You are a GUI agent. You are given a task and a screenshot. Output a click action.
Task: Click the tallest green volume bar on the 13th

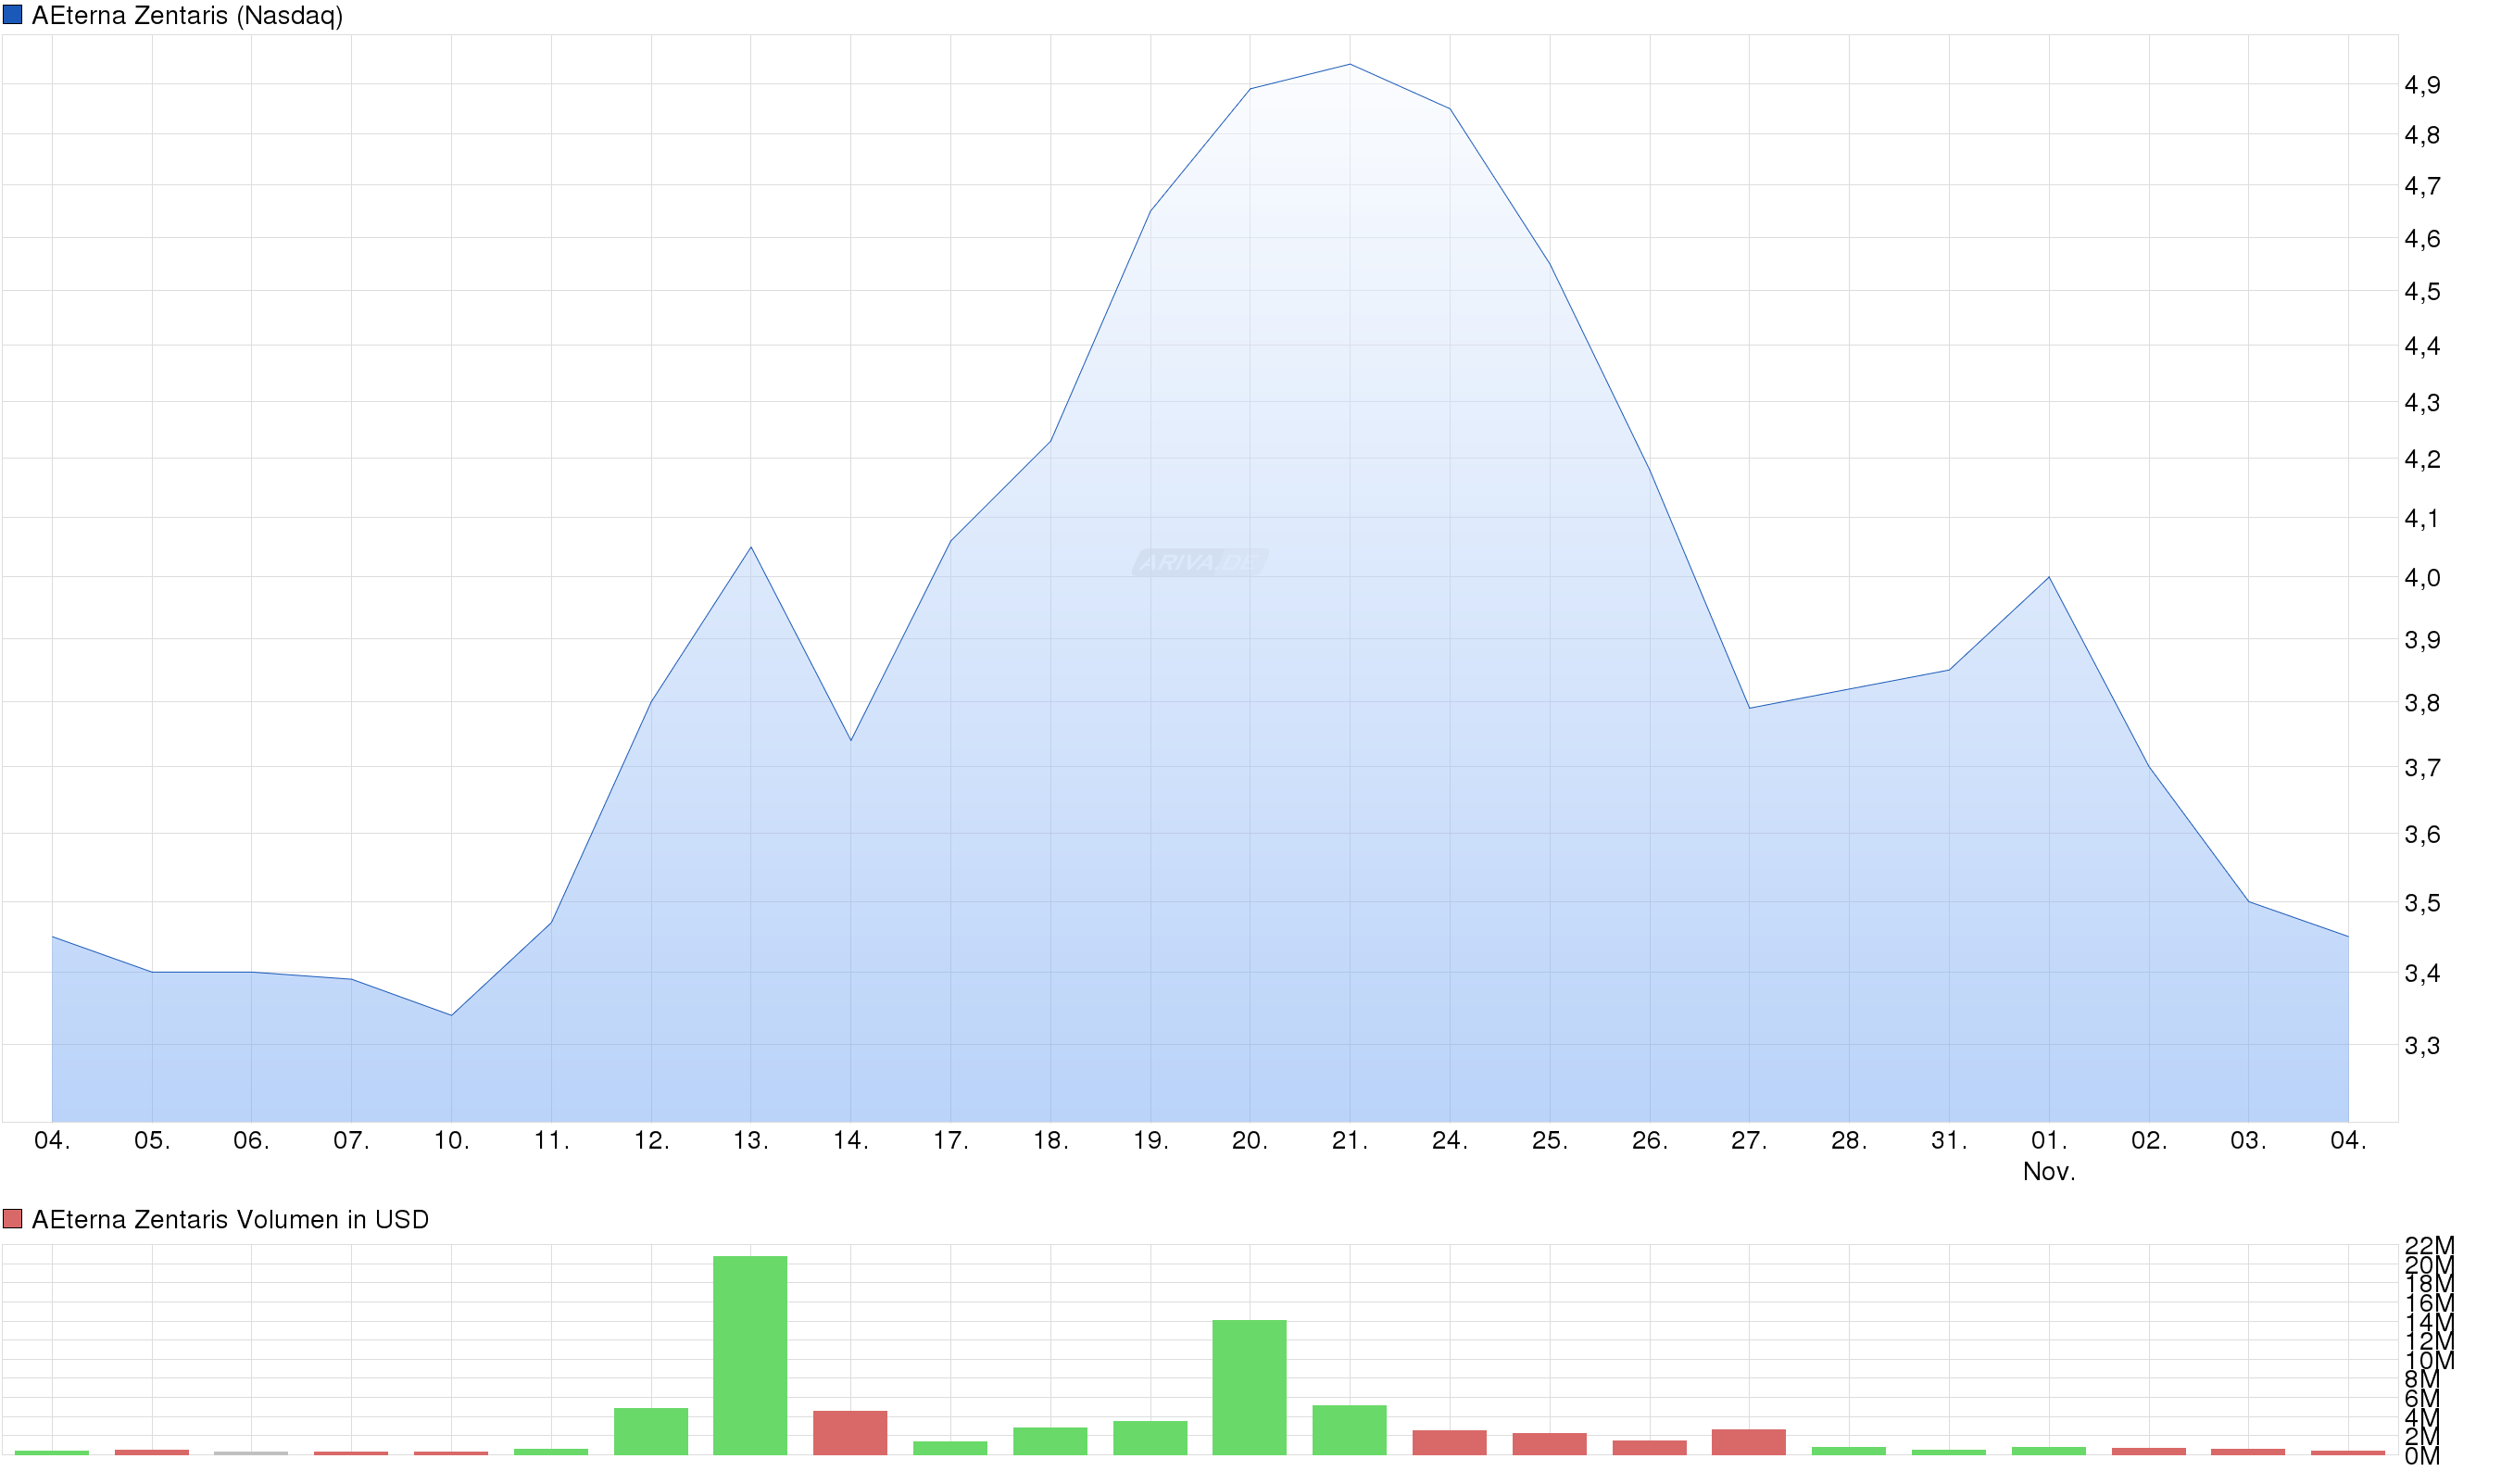tap(750, 1355)
